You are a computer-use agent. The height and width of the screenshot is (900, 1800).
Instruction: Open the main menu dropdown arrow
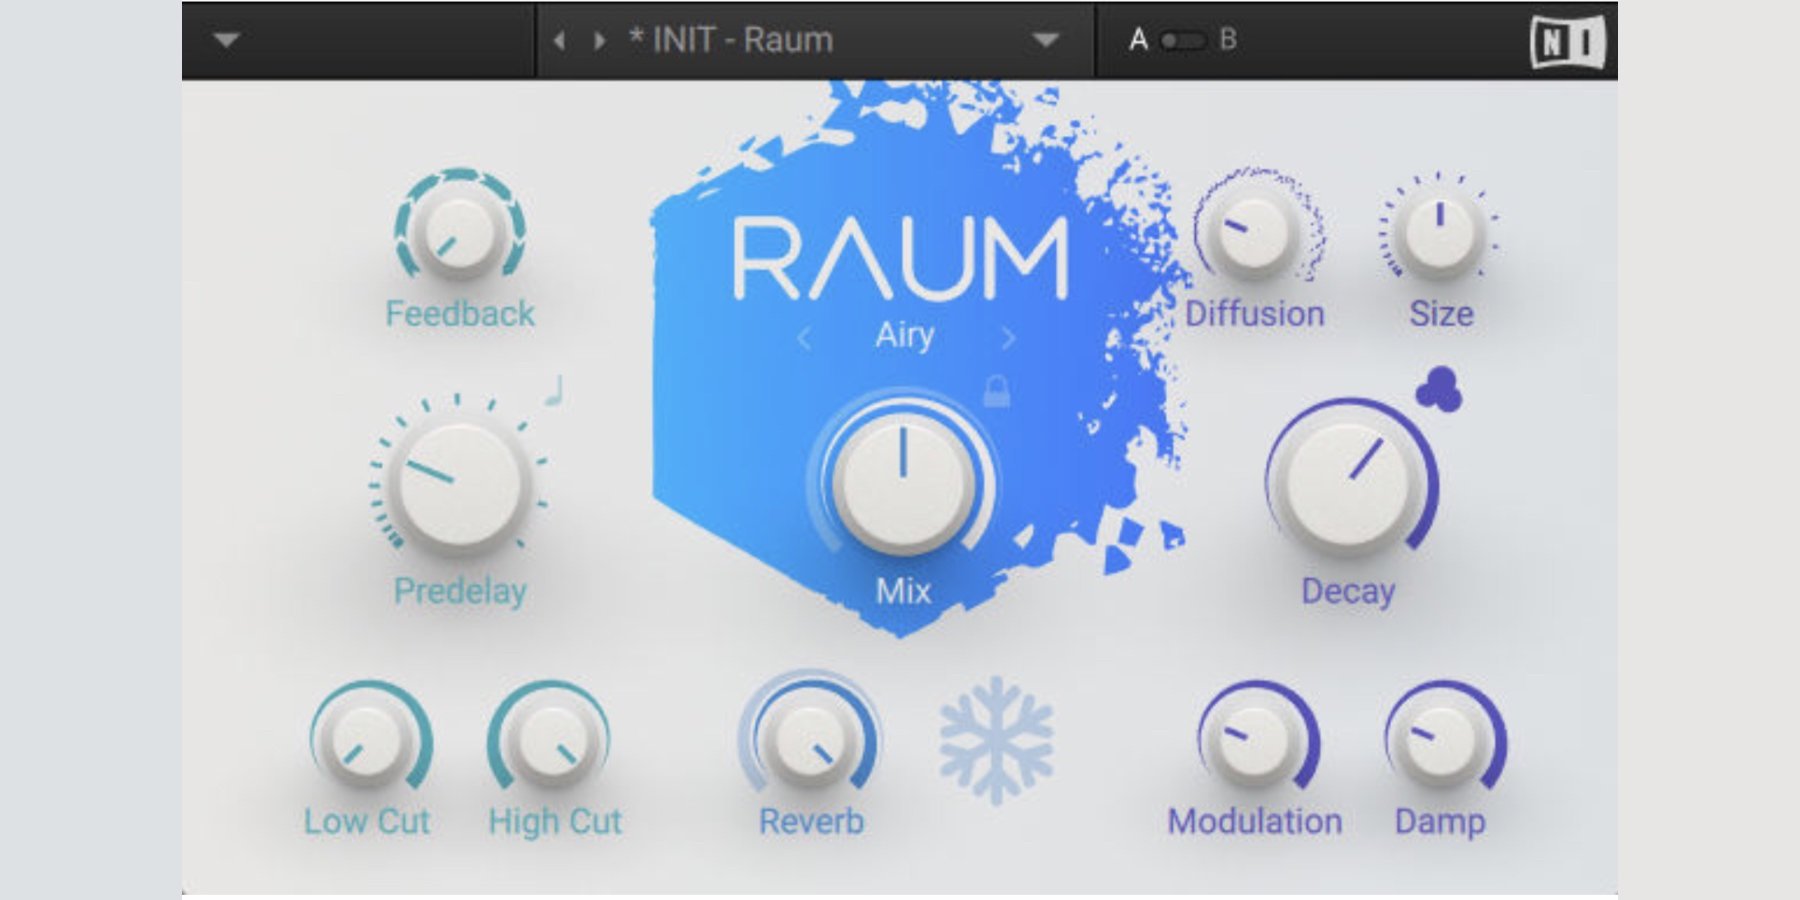pos(227,41)
